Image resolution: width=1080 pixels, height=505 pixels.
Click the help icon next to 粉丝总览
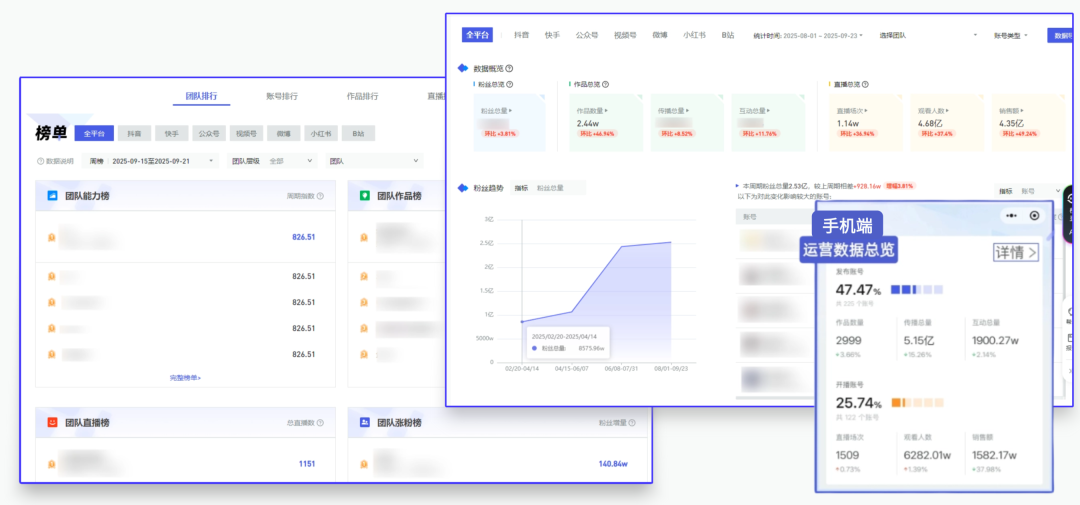(x=510, y=85)
